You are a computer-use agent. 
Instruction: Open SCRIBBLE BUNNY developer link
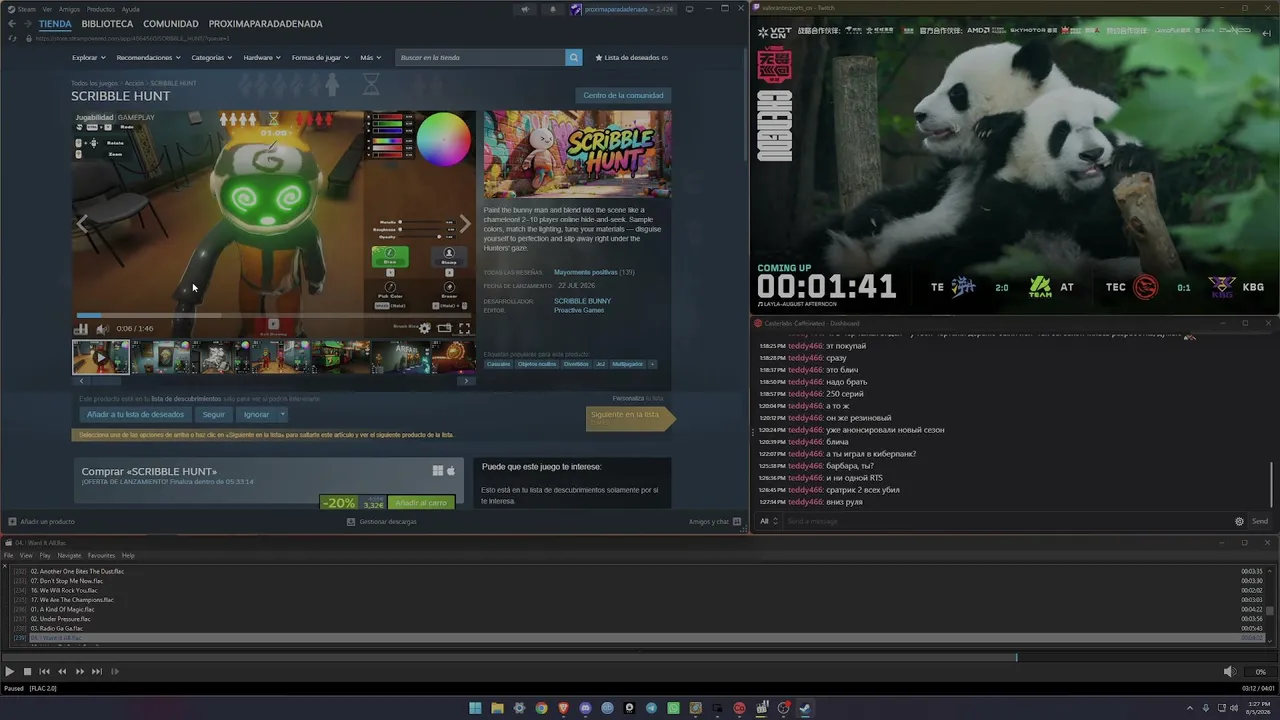pyautogui.click(x=582, y=301)
